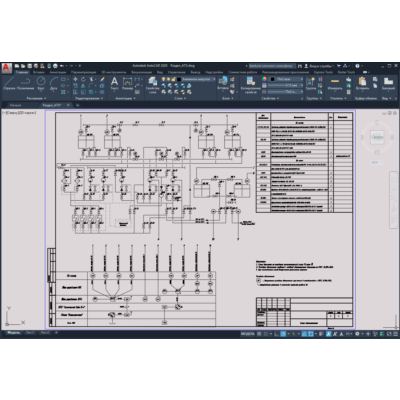Image resolution: width=400 pixels, height=400 pixels.
Task: Open the layer name dropdown list
Action: (198, 79)
